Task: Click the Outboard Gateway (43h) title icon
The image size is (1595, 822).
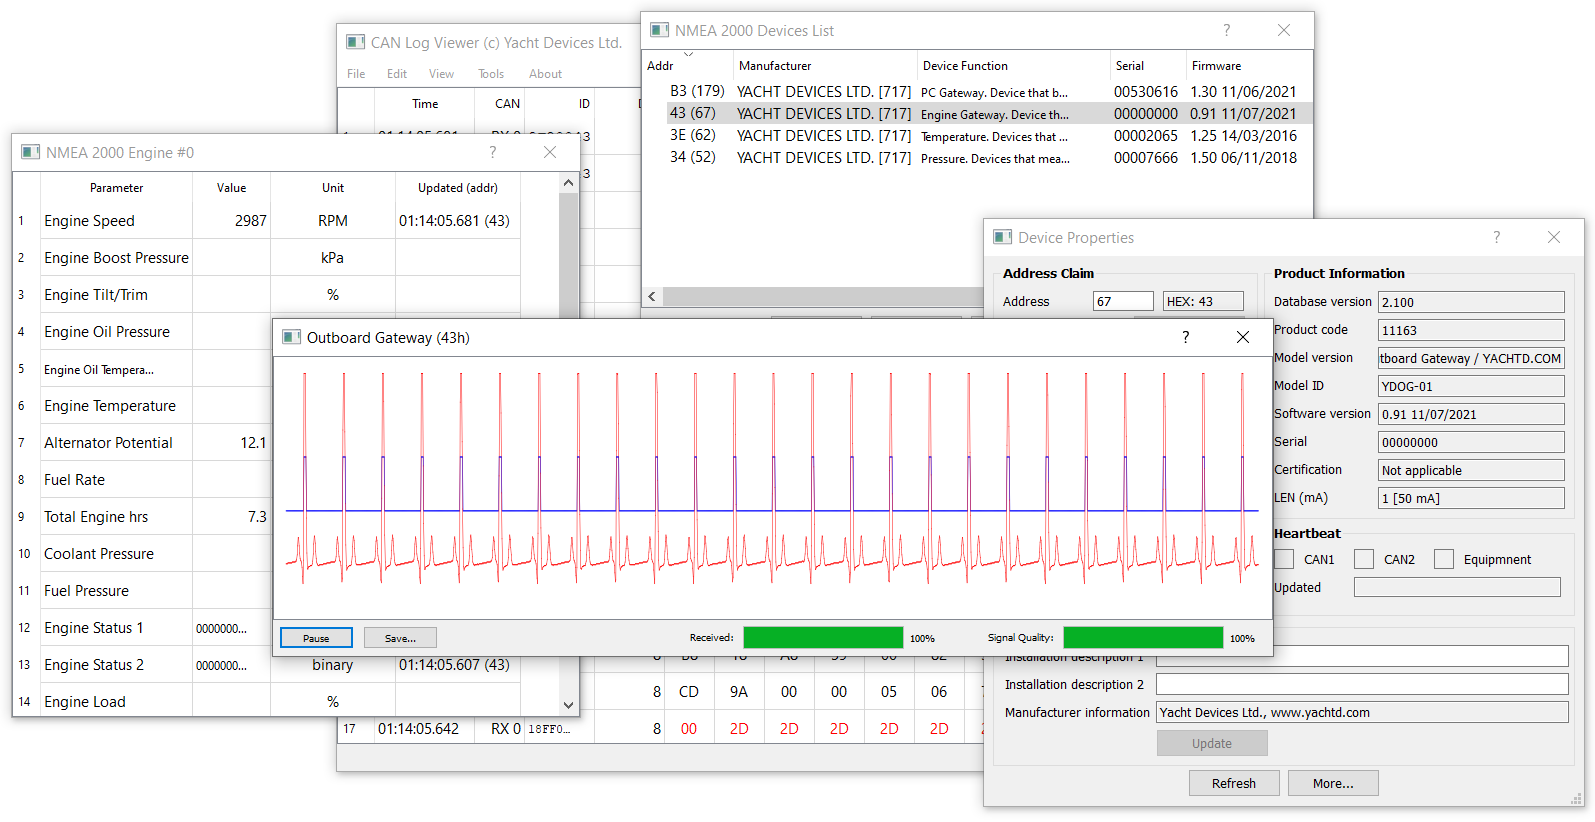Action: pos(291,337)
